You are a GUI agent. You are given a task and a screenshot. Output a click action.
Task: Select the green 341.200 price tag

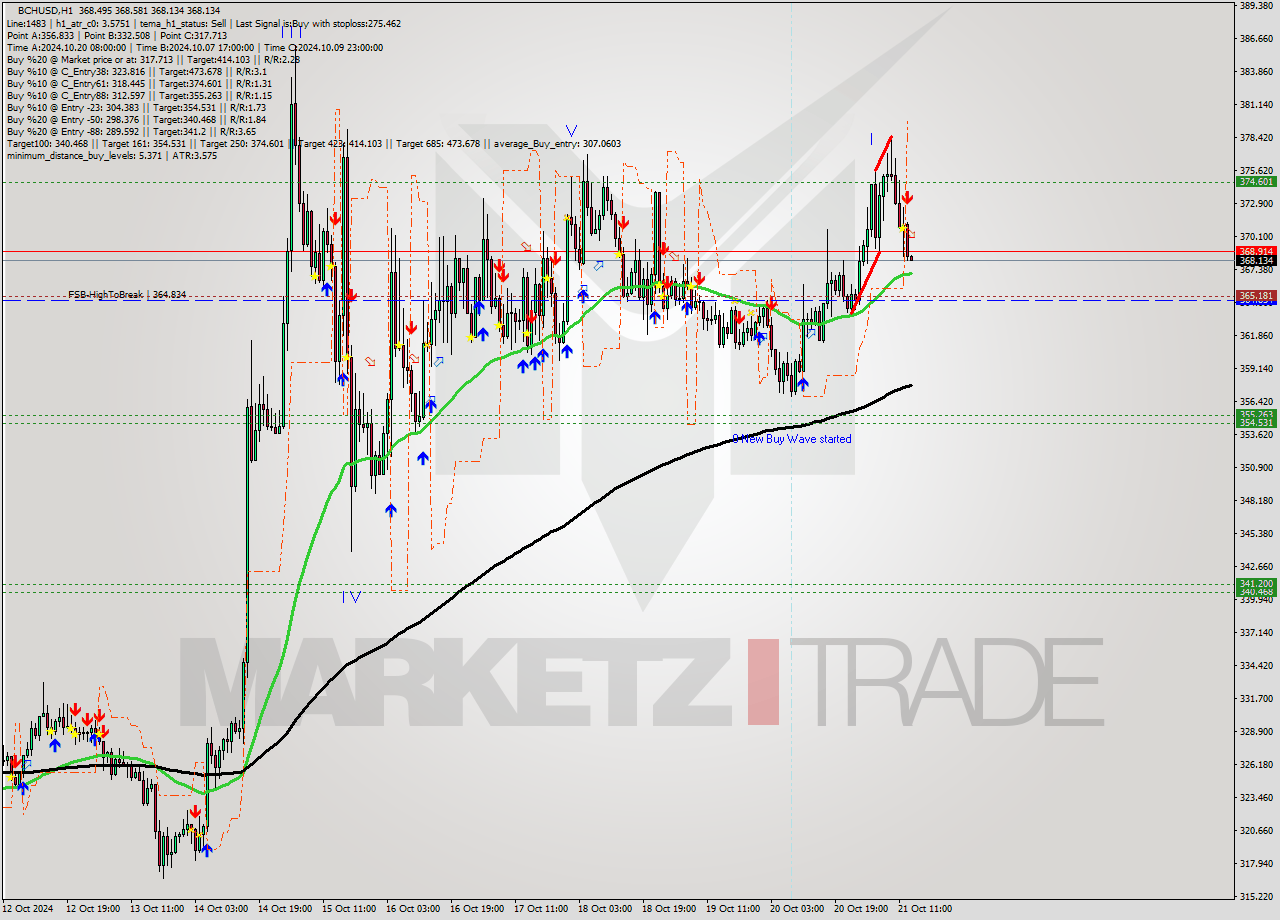(1256, 583)
